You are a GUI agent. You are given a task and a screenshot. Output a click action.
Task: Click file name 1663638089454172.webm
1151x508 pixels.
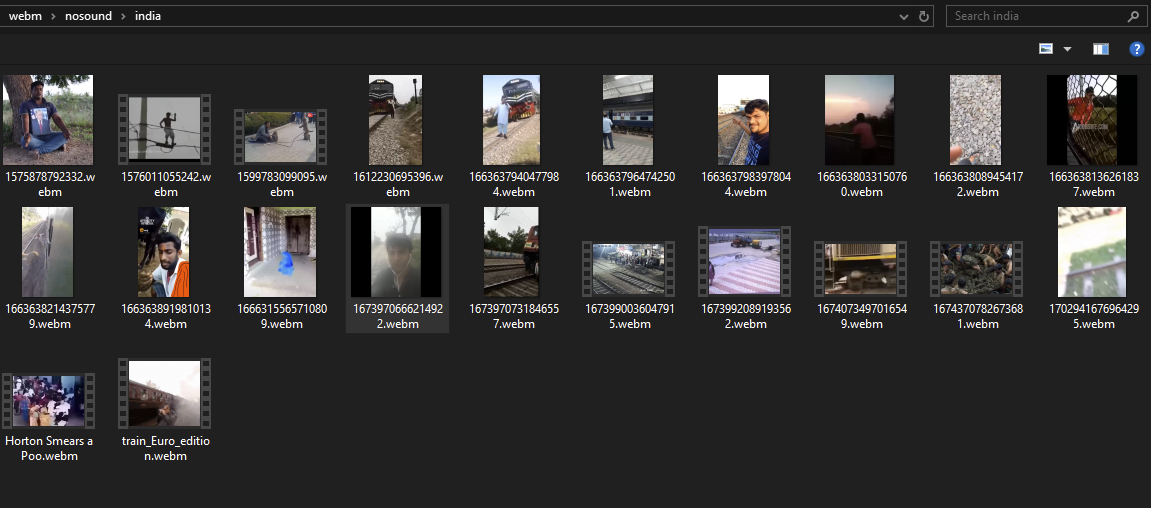tap(976, 185)
